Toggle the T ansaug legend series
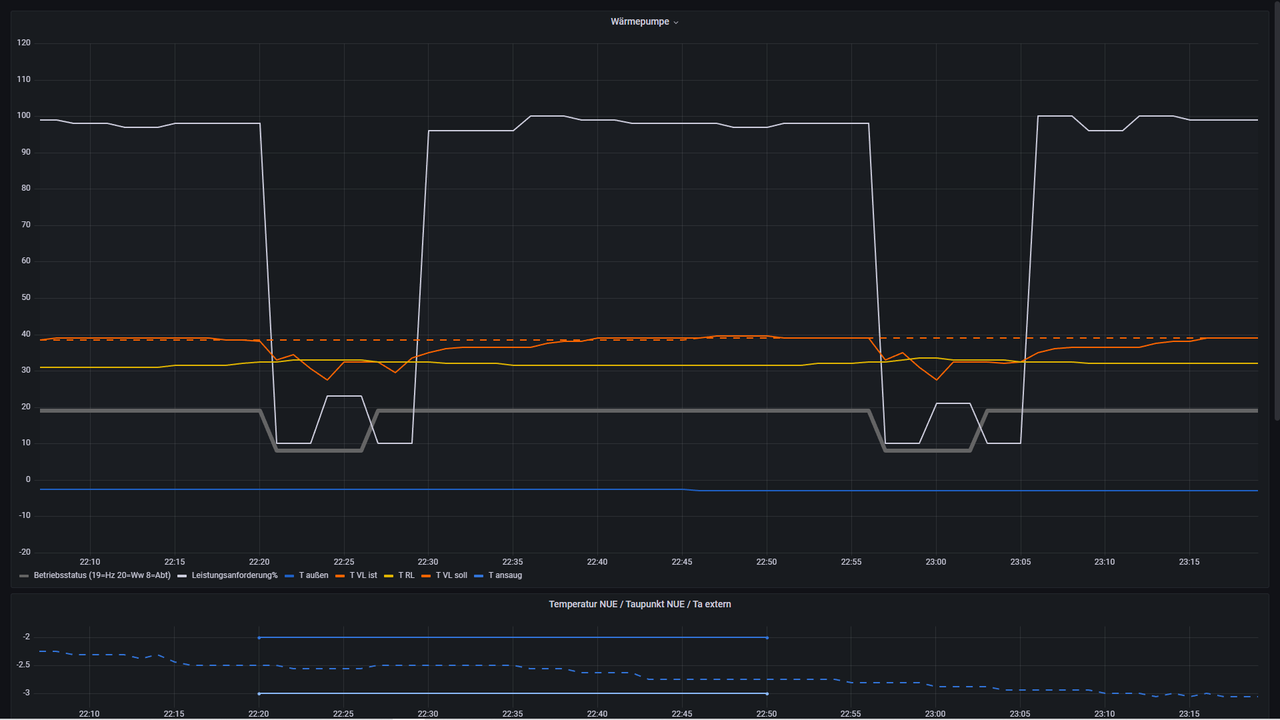Viewport: 1280px width, 720px height. pyautogui.click(x=505, y=576)
